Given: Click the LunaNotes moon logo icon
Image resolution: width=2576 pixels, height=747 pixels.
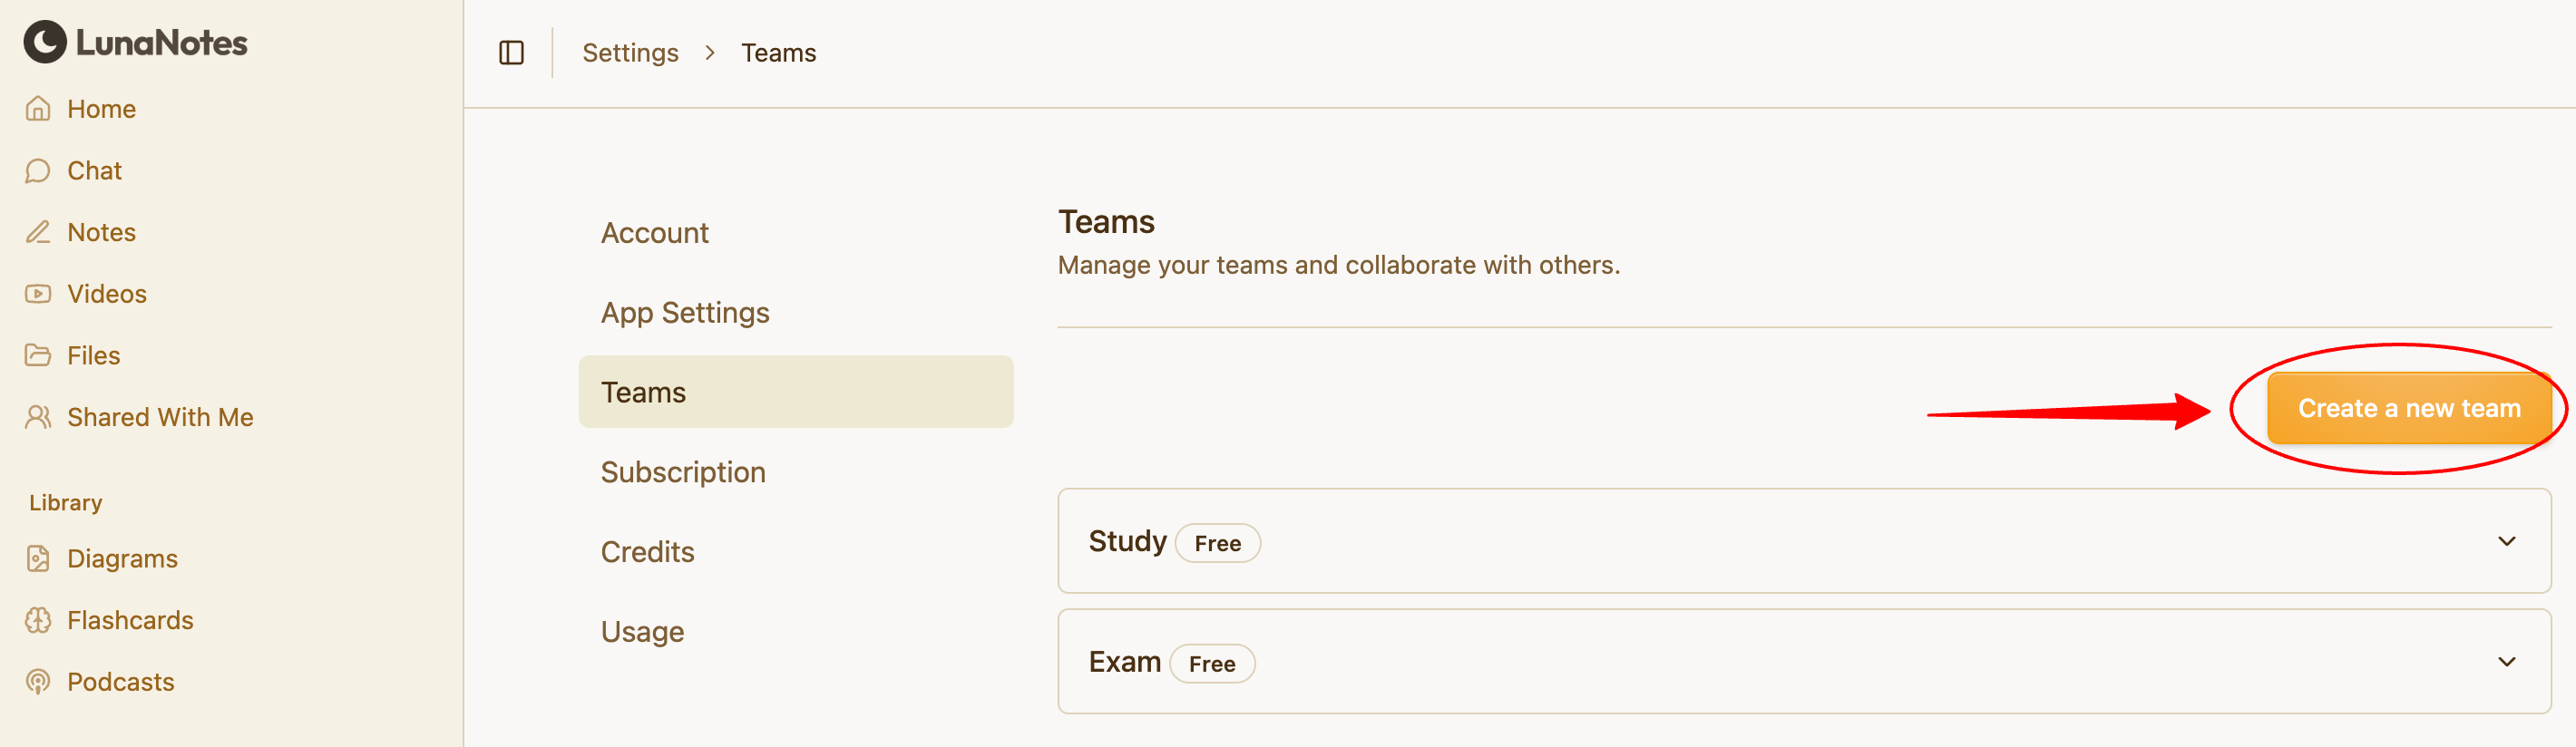Looking at the screenshot, I should pos(45,43).
